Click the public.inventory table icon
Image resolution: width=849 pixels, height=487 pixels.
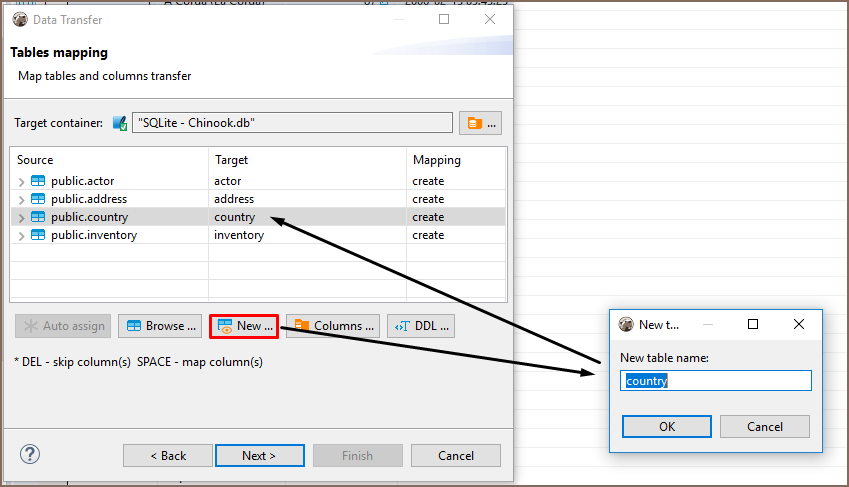[x=38, y=235]
